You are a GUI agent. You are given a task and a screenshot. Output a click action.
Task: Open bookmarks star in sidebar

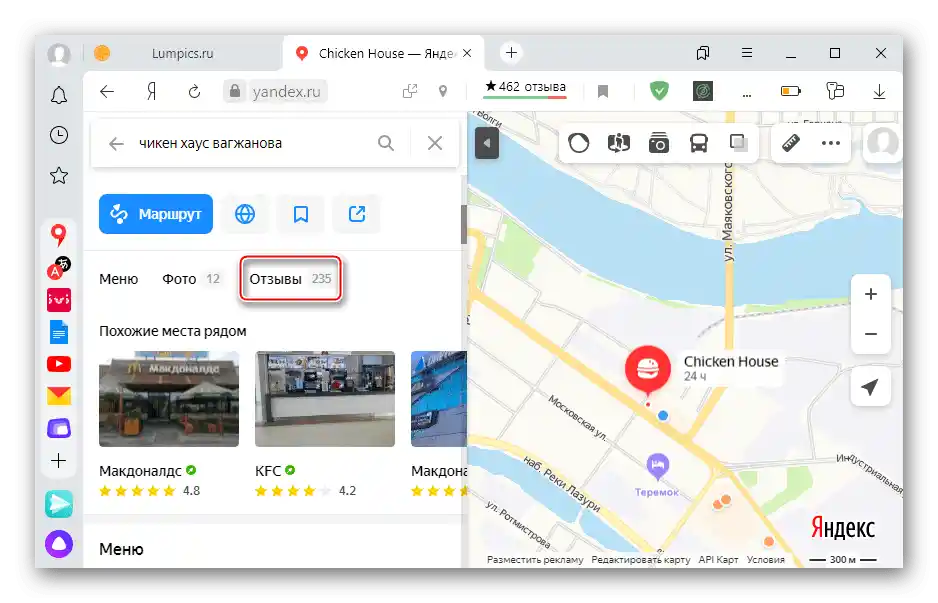tap(59, 175)
